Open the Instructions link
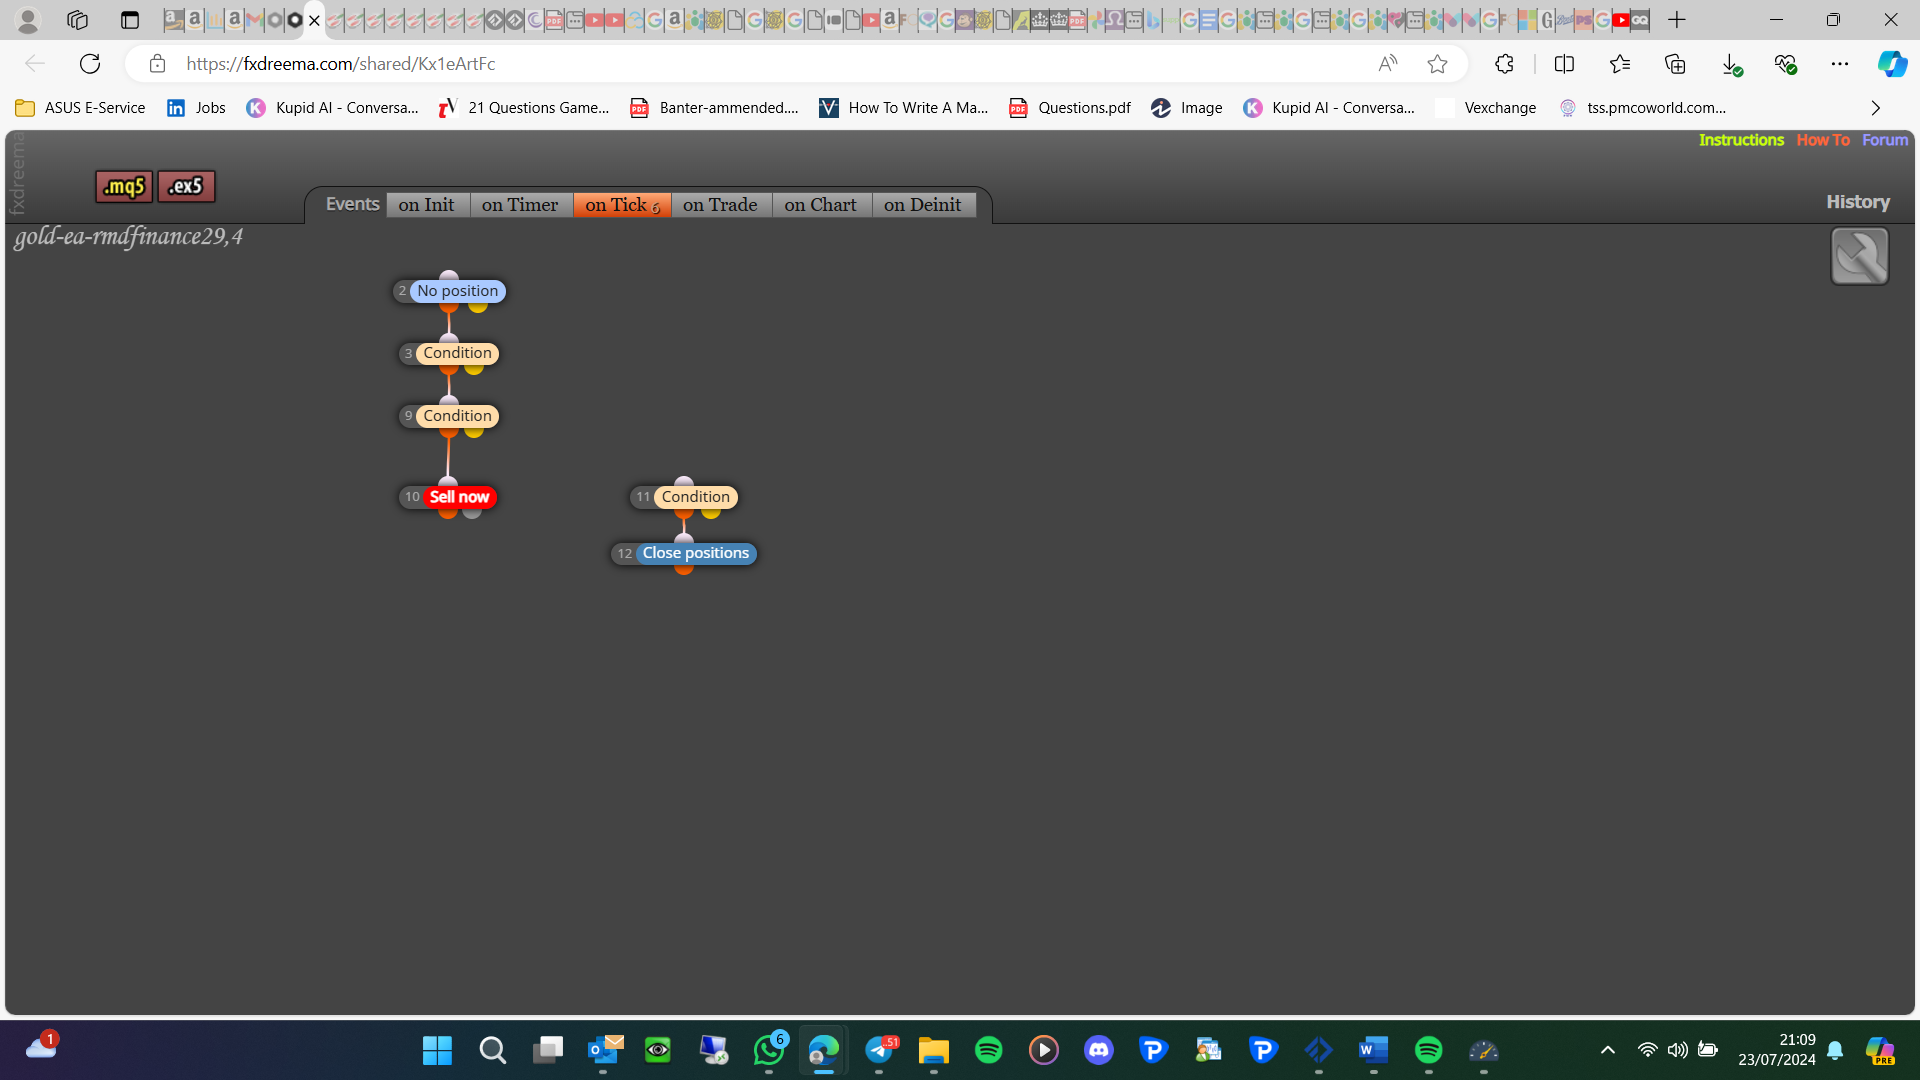The image size is (1920, 1080). click(1741, 140)
